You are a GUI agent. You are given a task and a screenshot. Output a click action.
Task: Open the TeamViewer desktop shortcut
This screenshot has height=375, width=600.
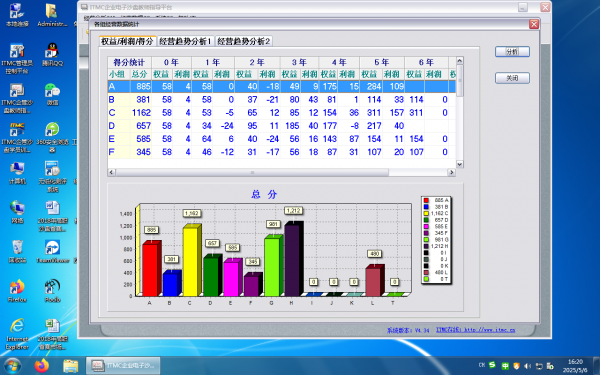click(52, 252)
